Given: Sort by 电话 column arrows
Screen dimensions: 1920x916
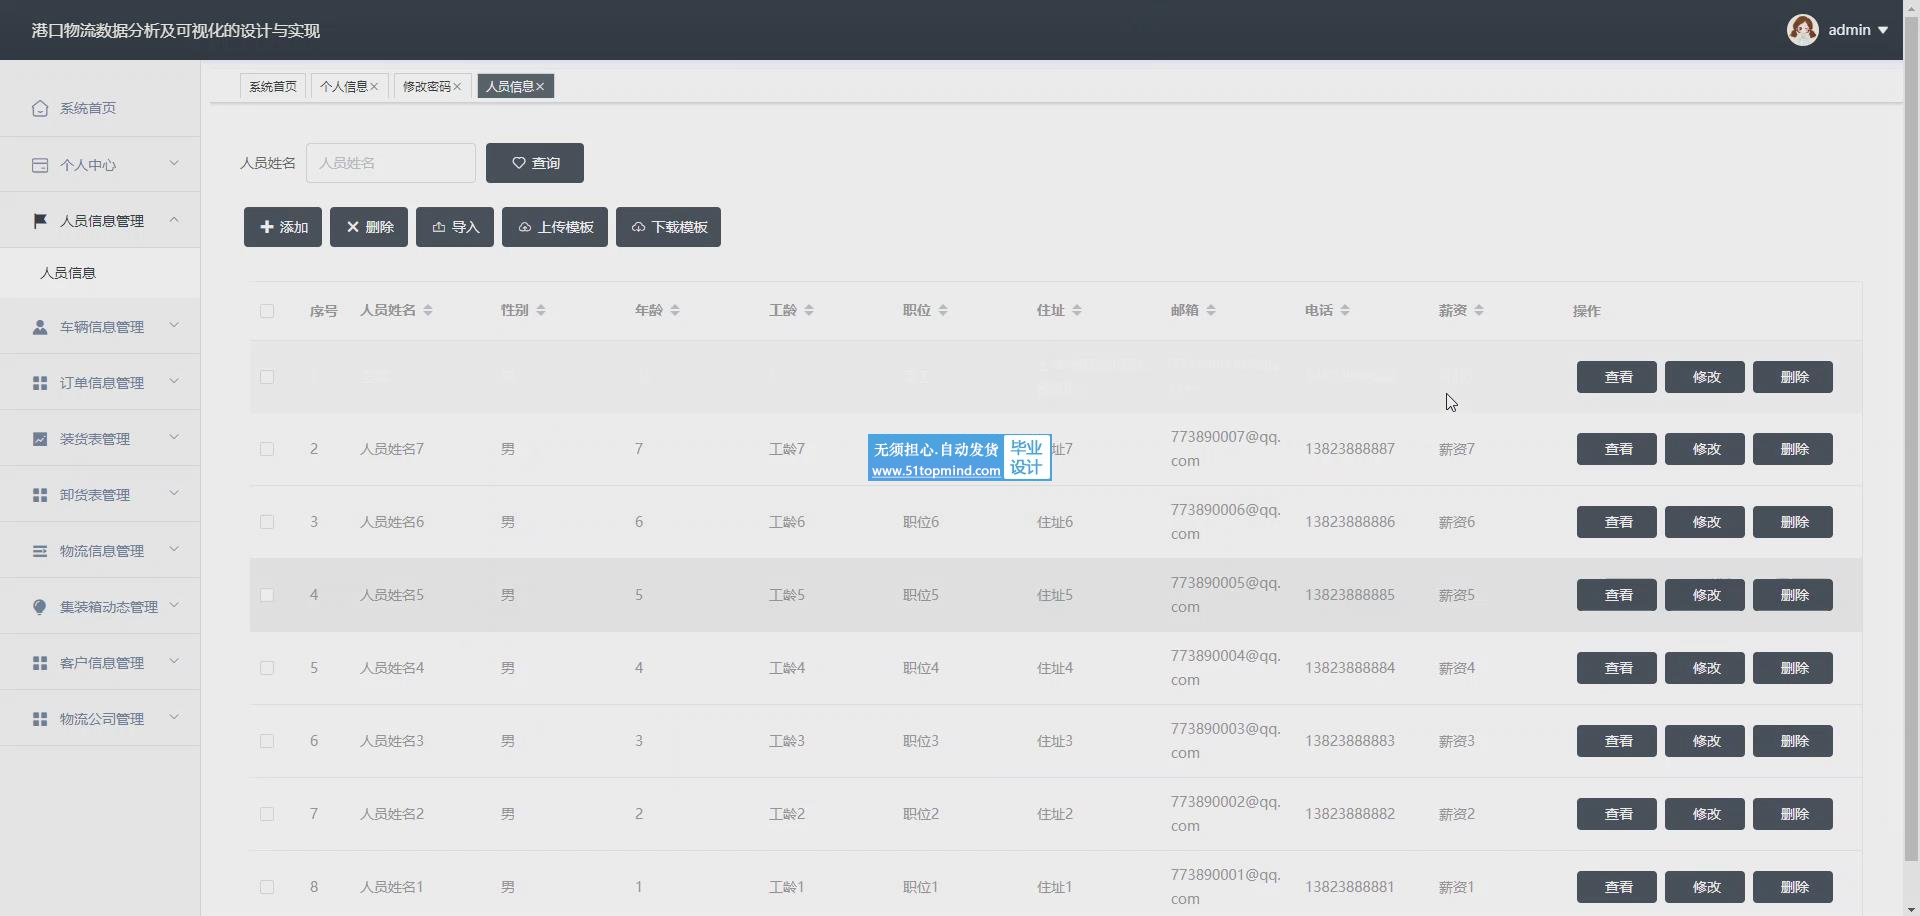Looking at the screenshot, I should 1345,311.
